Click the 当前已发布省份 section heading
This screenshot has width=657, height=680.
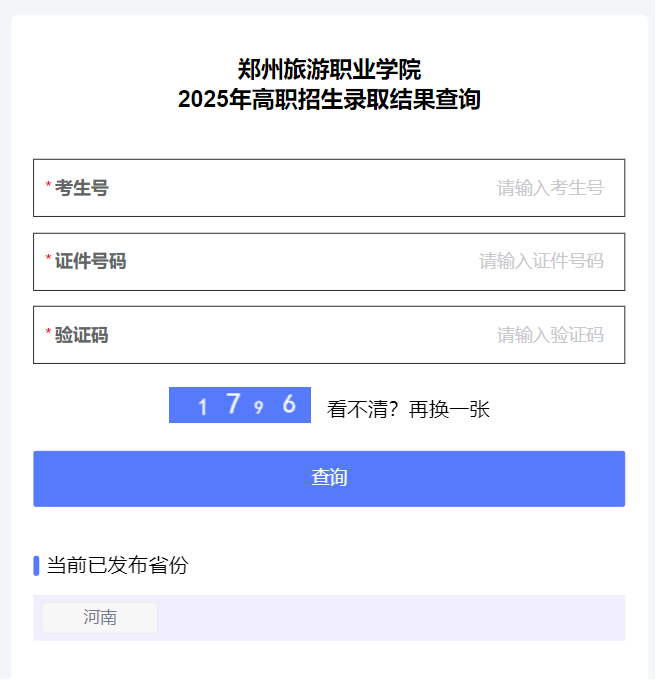tap(117, 565)
